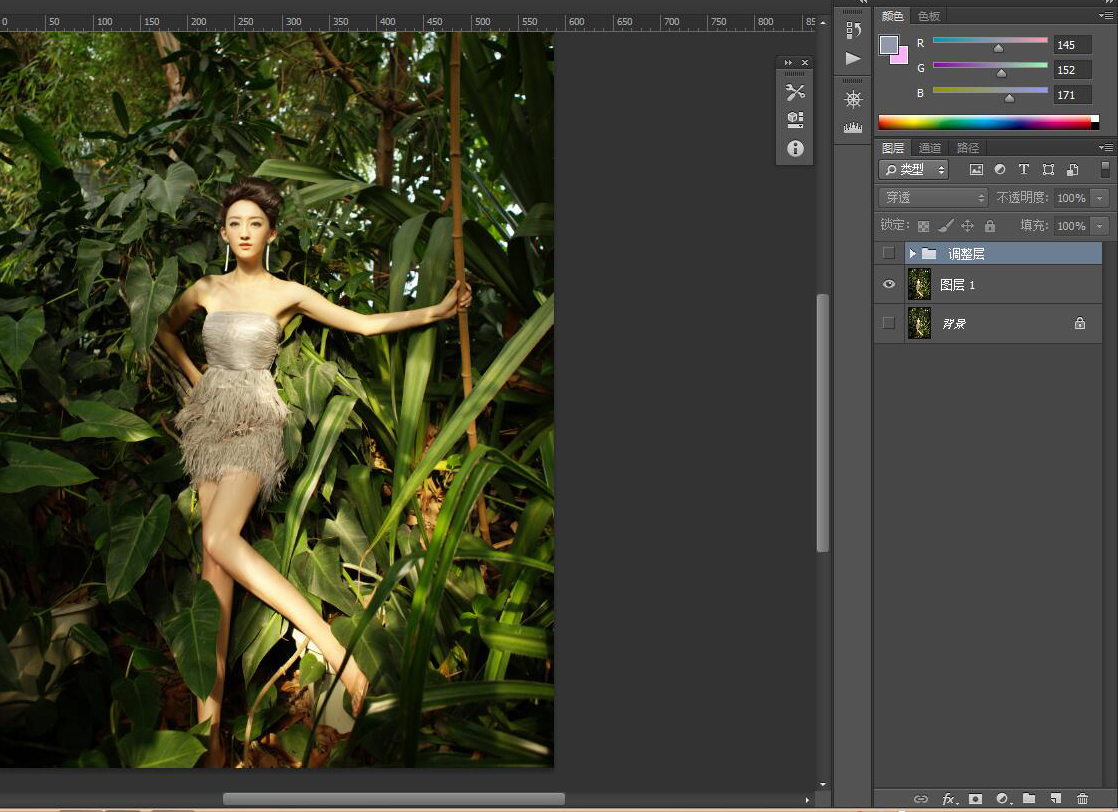Show the 背景 layer
Image resolution: width=1118 pixels, height=812 pixels.
889,323
